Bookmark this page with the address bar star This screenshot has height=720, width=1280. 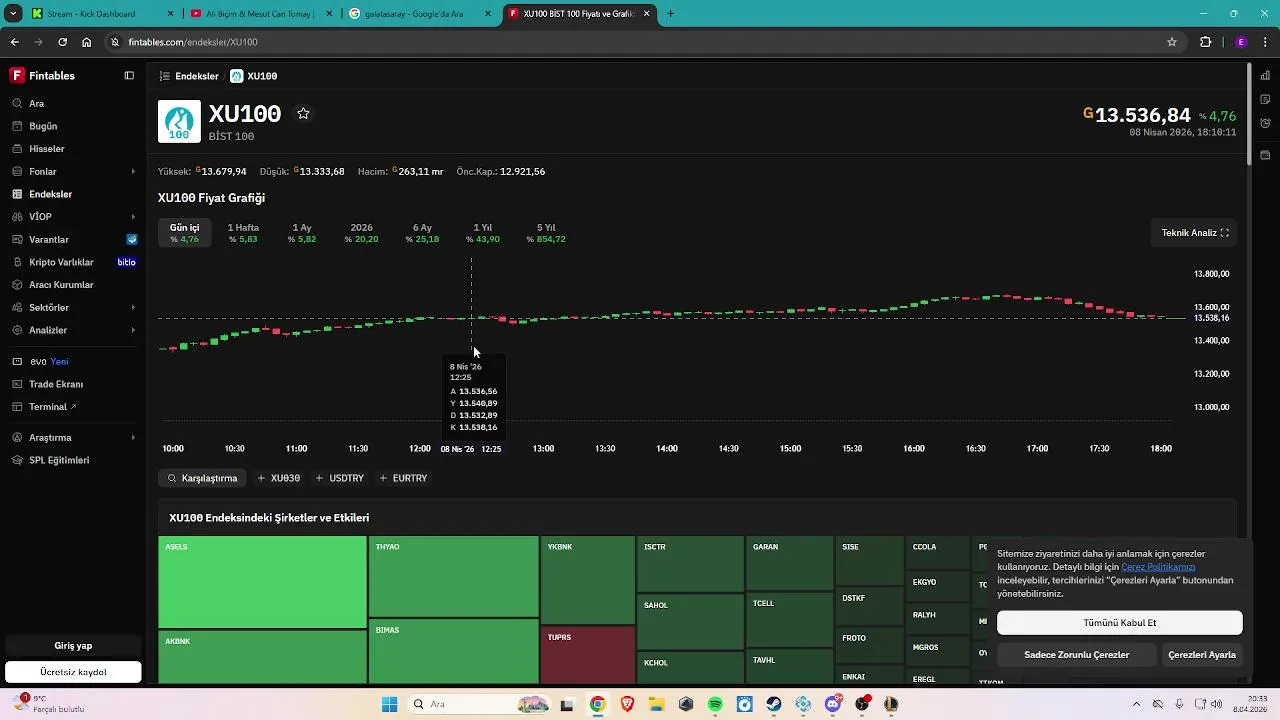click(x=1172, y=42)
